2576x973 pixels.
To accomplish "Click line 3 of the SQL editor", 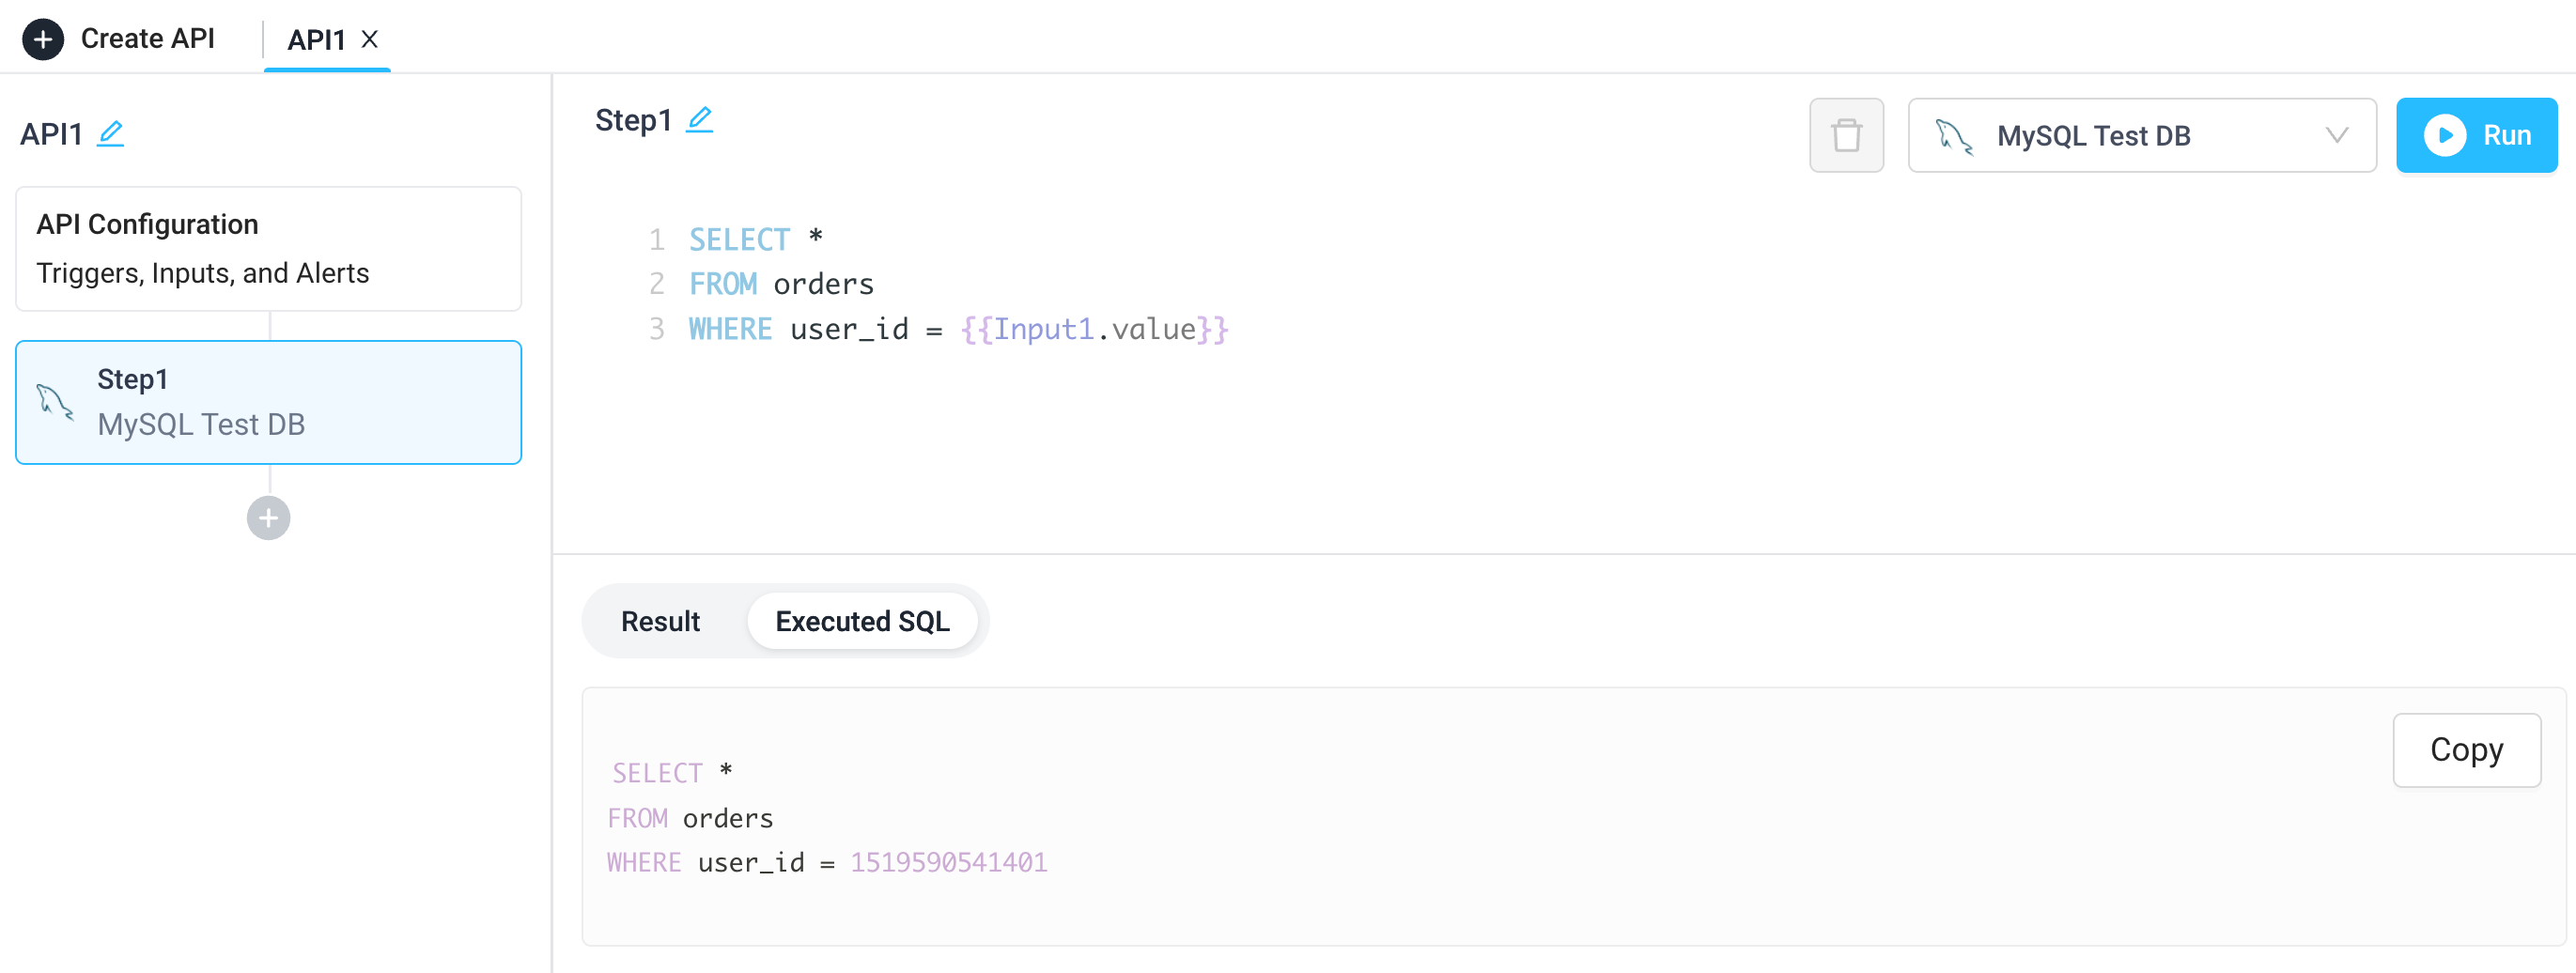I will pyautogui.click(x=960, y=329).
